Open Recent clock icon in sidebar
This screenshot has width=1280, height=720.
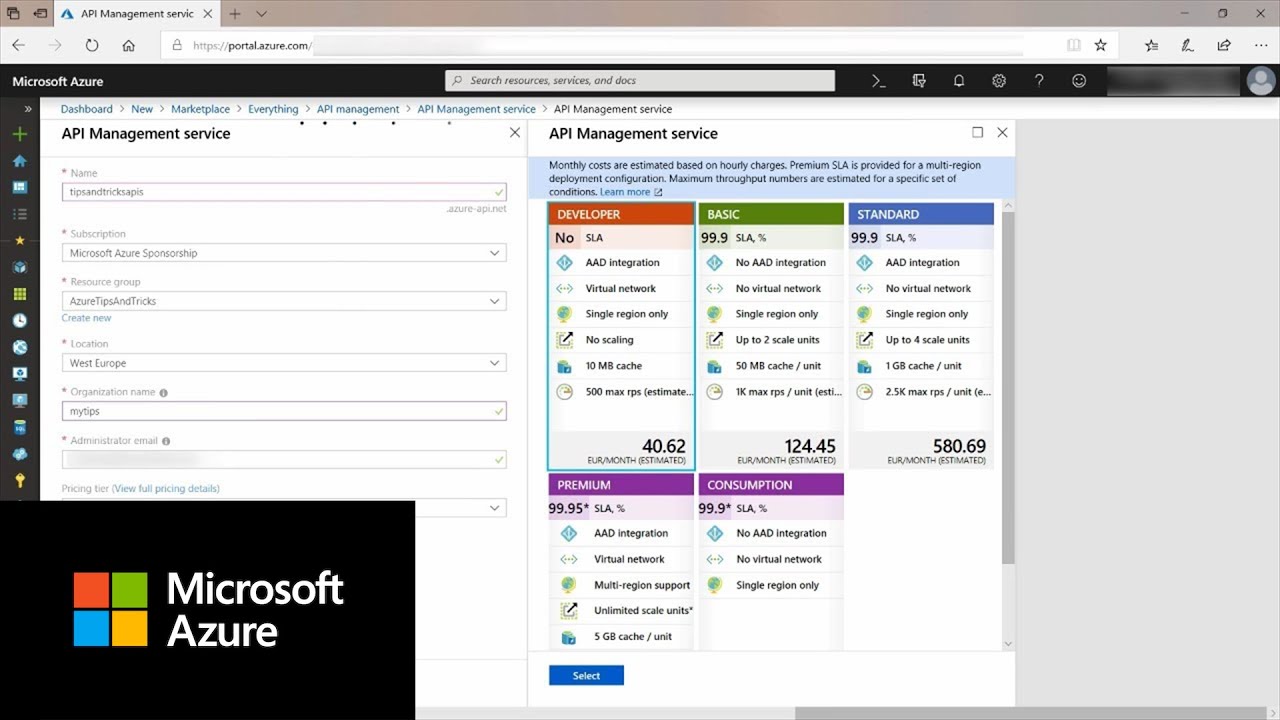pyautogui.click(x=20, y=321)
